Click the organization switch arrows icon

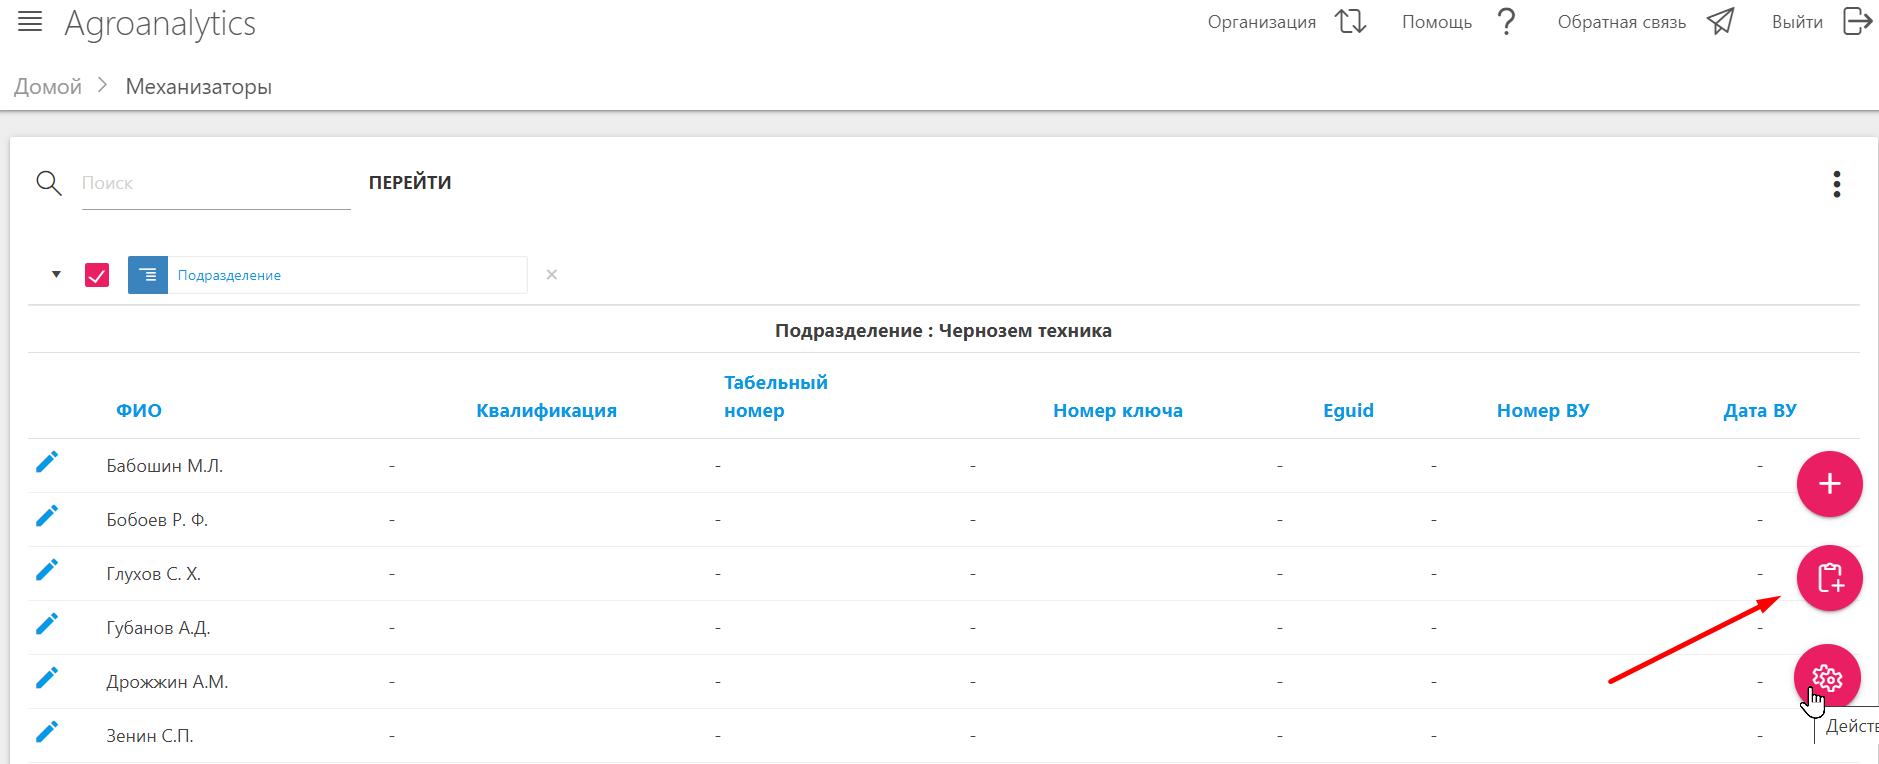coord(1350,22)
